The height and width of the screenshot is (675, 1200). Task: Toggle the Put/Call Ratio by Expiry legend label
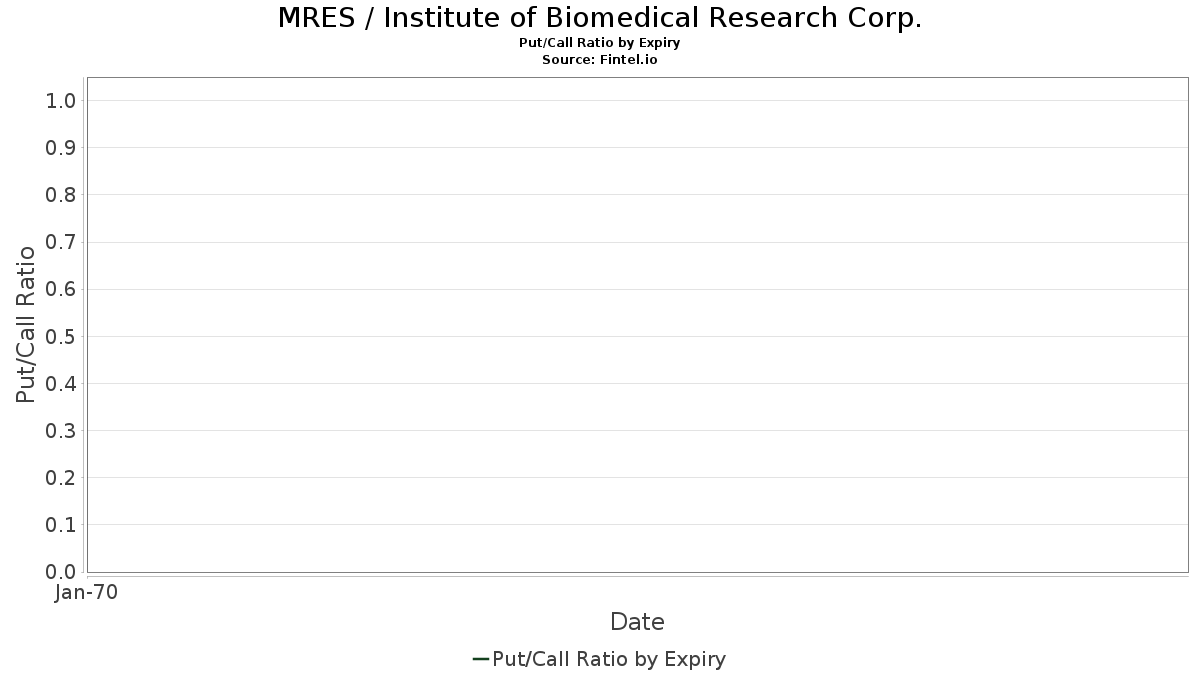[x=609, y=659]
